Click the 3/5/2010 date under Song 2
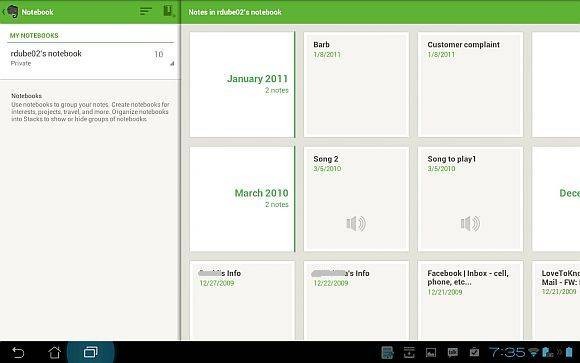580x363 pixels. click(x=327, y=169)
